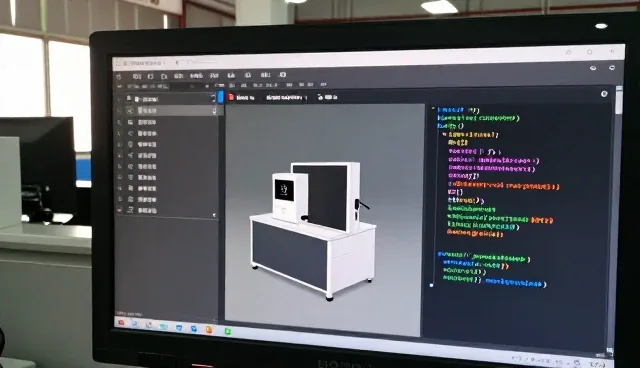The height and width of the screenshot is (368, 640).
Task: Click the scrollbar beside the code panel
Action: pyautogui.click(x=619, y=100)
